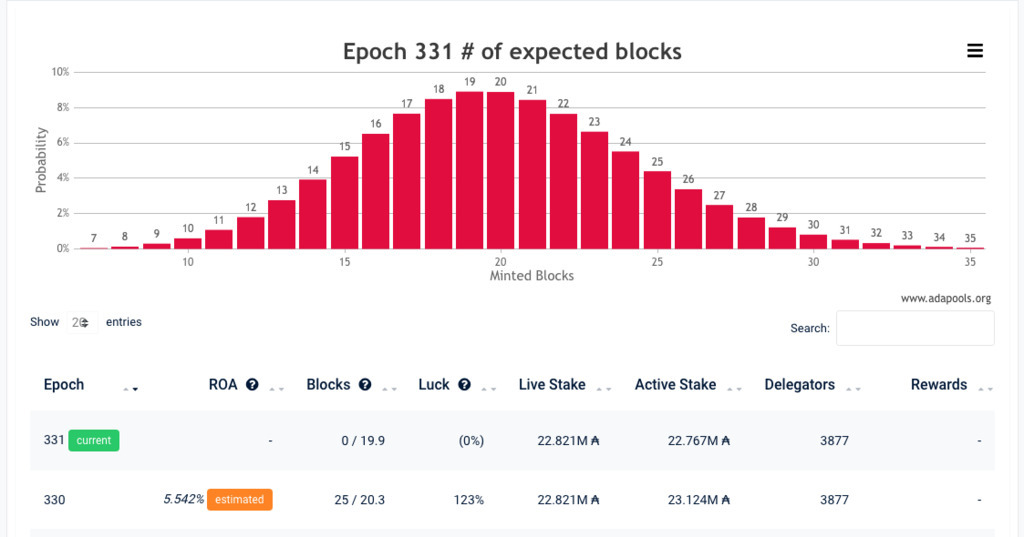Click the Luck help question icon
The height and width of the screenshot is (537, 1024).
click(x=464, y=385)
